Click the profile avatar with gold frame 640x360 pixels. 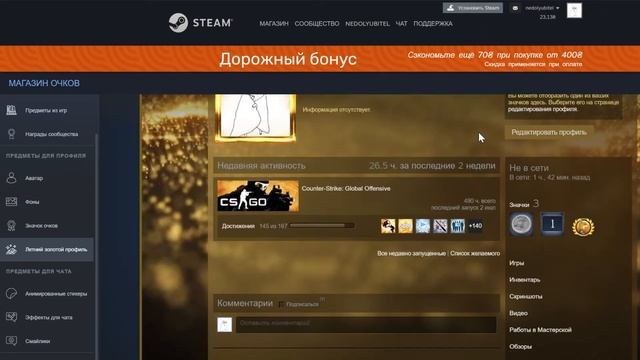256,117
